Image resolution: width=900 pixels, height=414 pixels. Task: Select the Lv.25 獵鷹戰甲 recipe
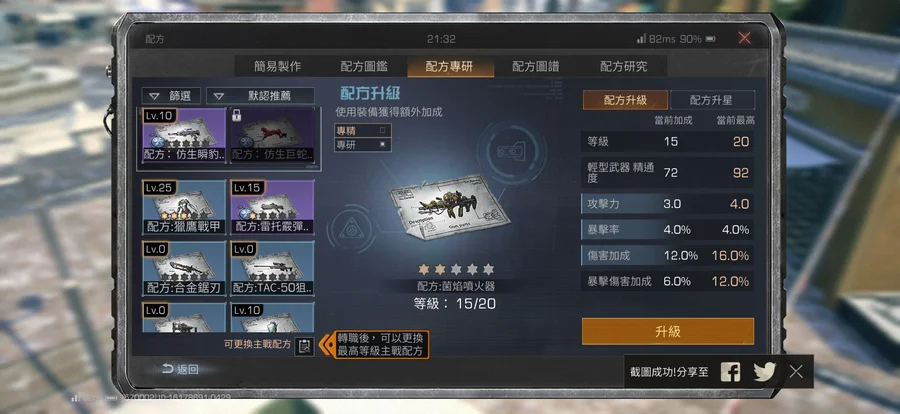click(x=184, y=207)
